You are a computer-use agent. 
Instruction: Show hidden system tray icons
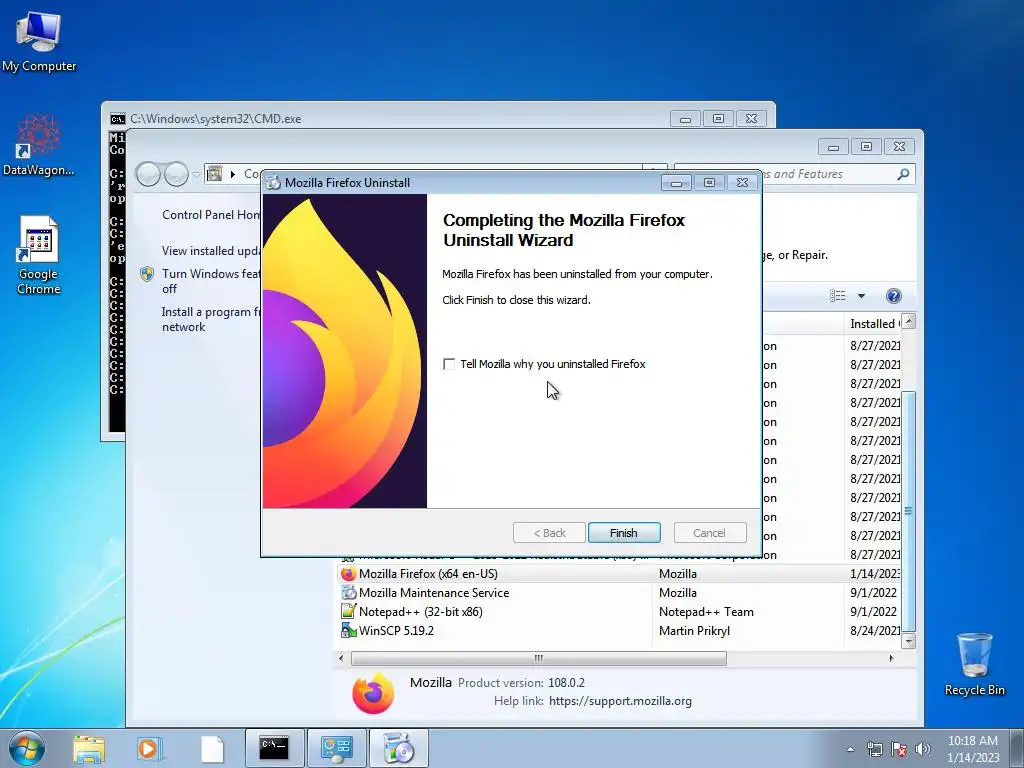pos(850,749)
